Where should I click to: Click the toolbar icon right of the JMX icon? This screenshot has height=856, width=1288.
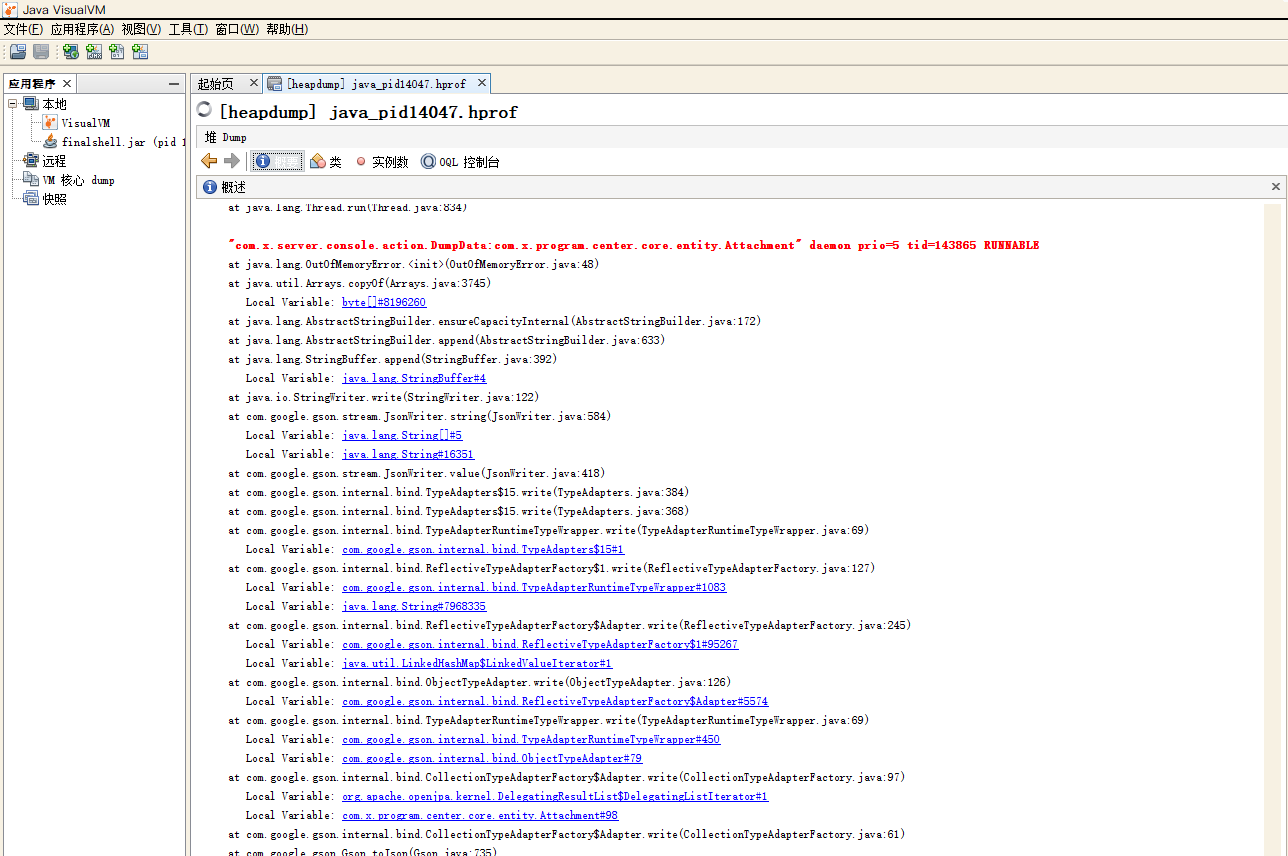pos(117,52)
